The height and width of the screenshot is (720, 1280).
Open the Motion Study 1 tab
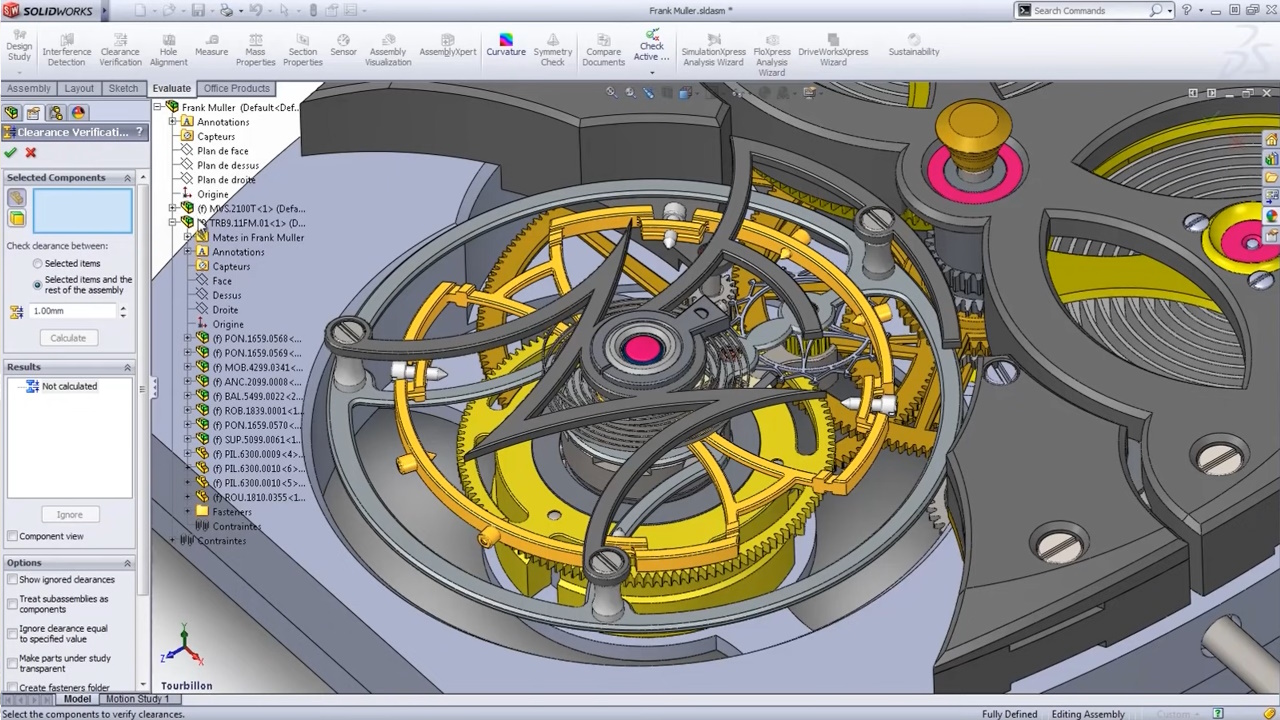[x=137, y=699]
